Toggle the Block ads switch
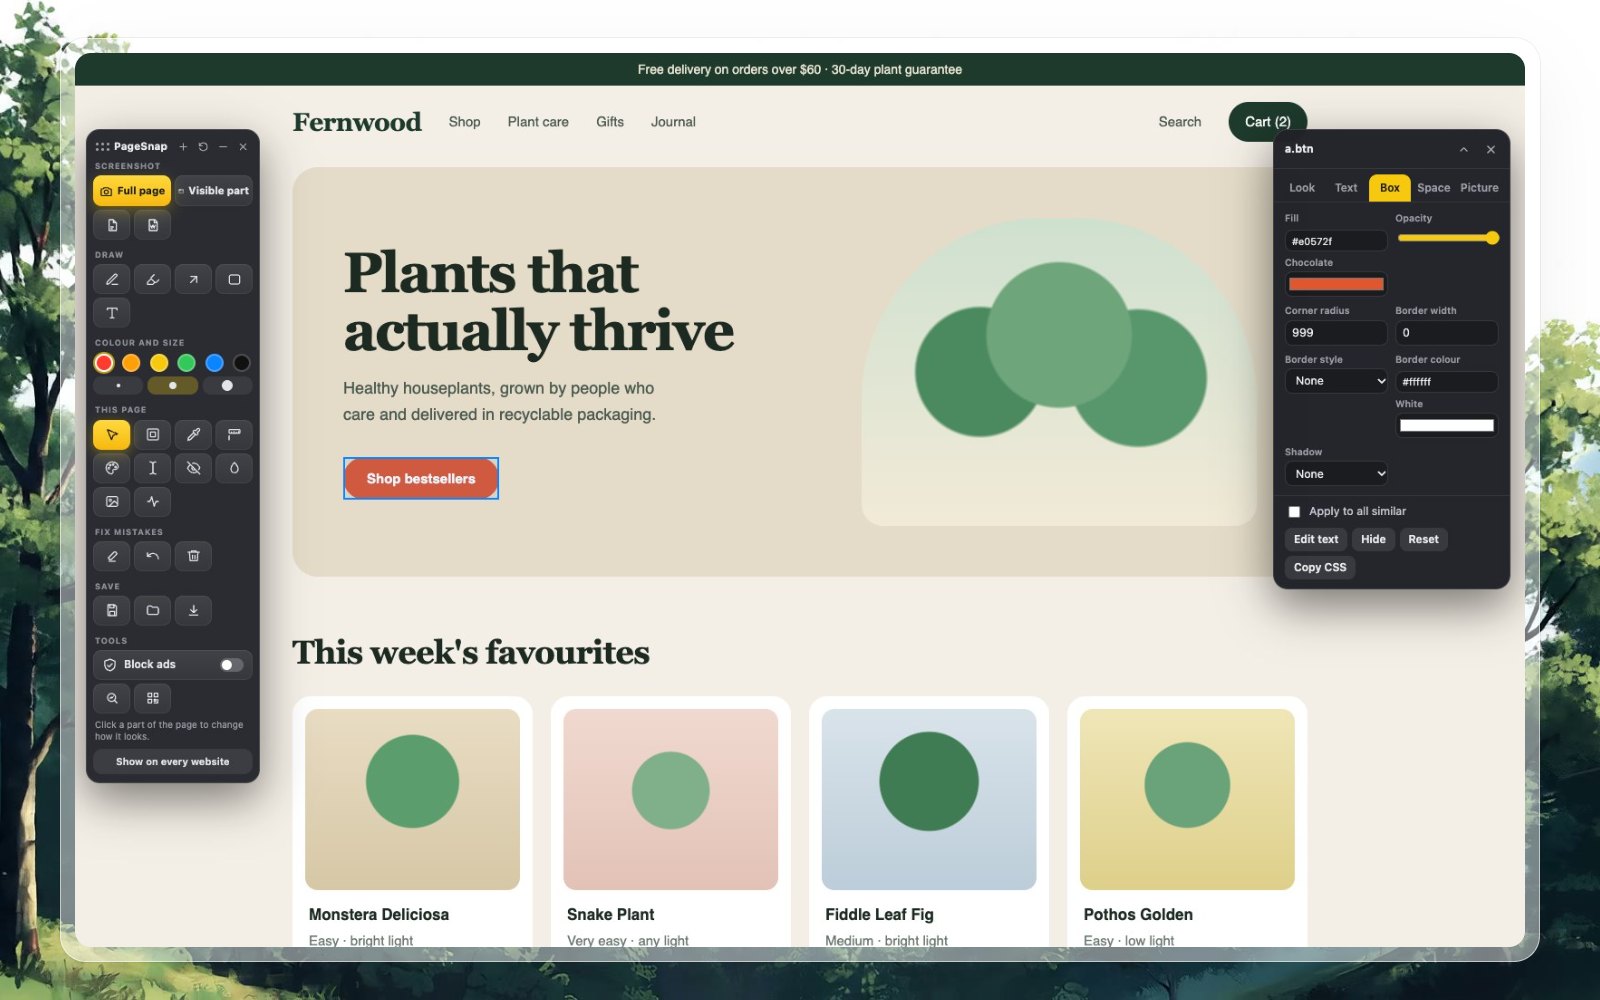This screenshot has width=1600, height=1000. (231, 665)
